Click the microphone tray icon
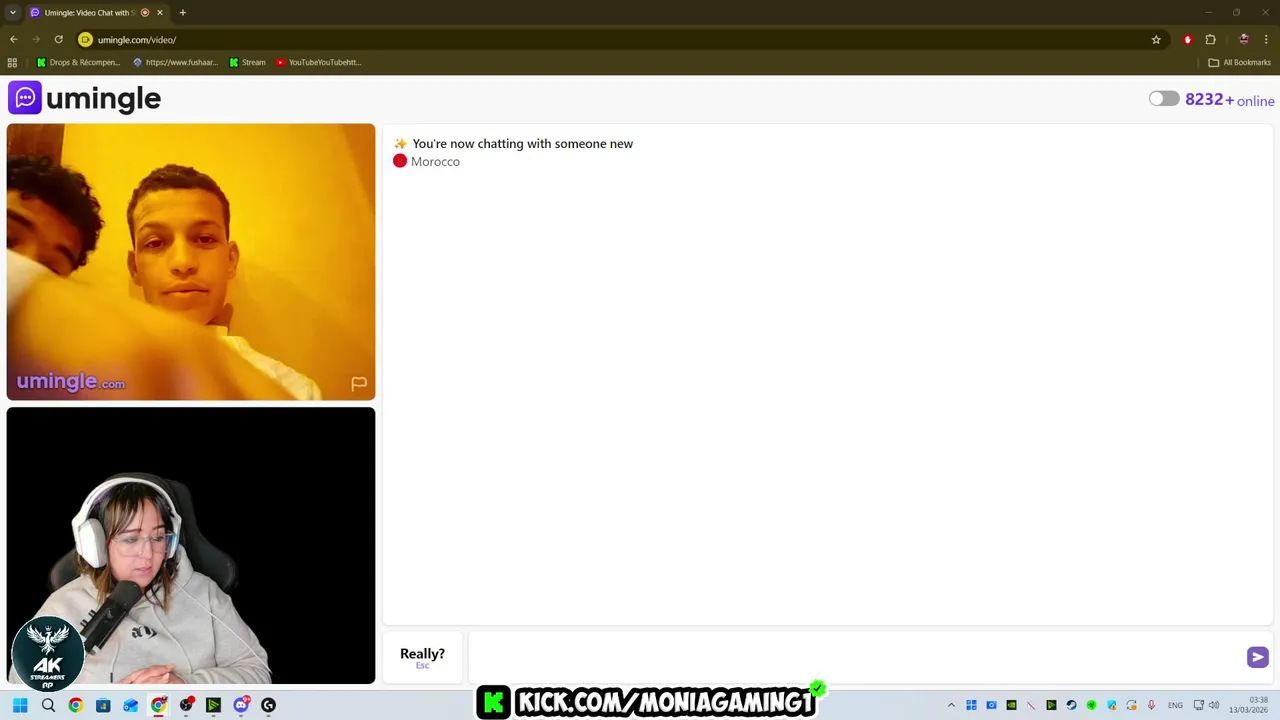The height and width of the screenshot is (720, 1280). 1151,705
